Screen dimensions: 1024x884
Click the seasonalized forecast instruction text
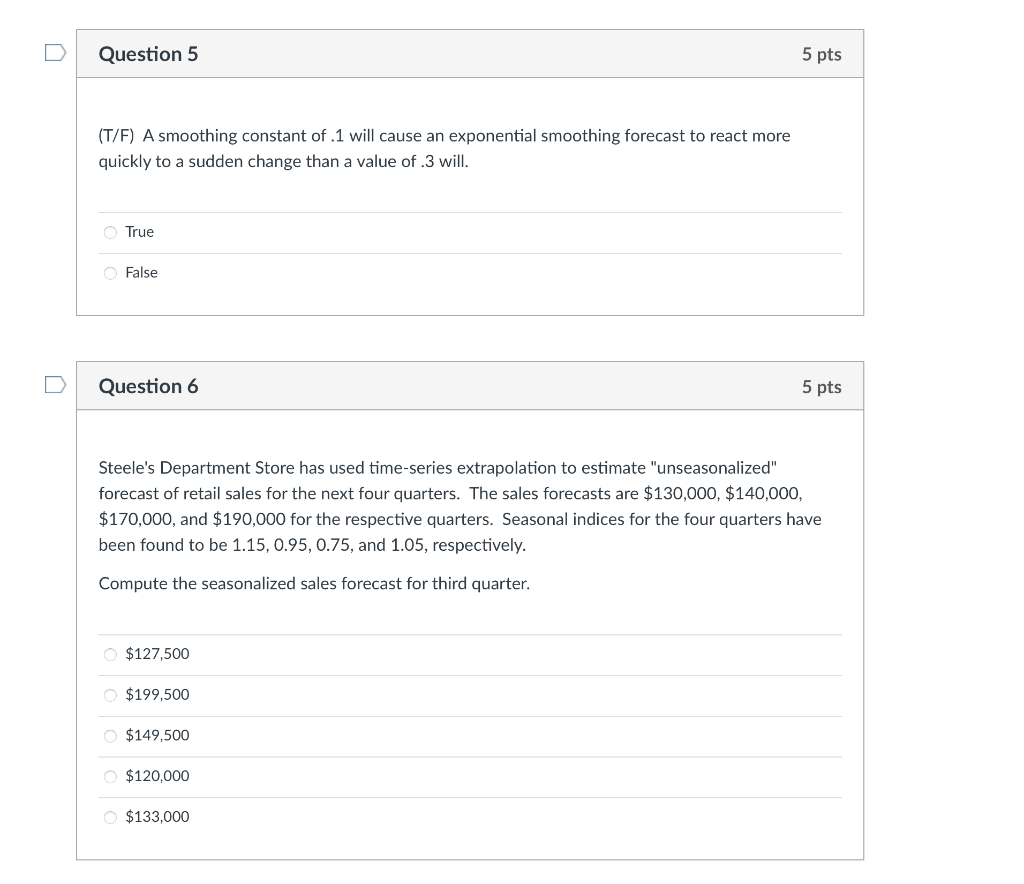click(x=313, y=583)
